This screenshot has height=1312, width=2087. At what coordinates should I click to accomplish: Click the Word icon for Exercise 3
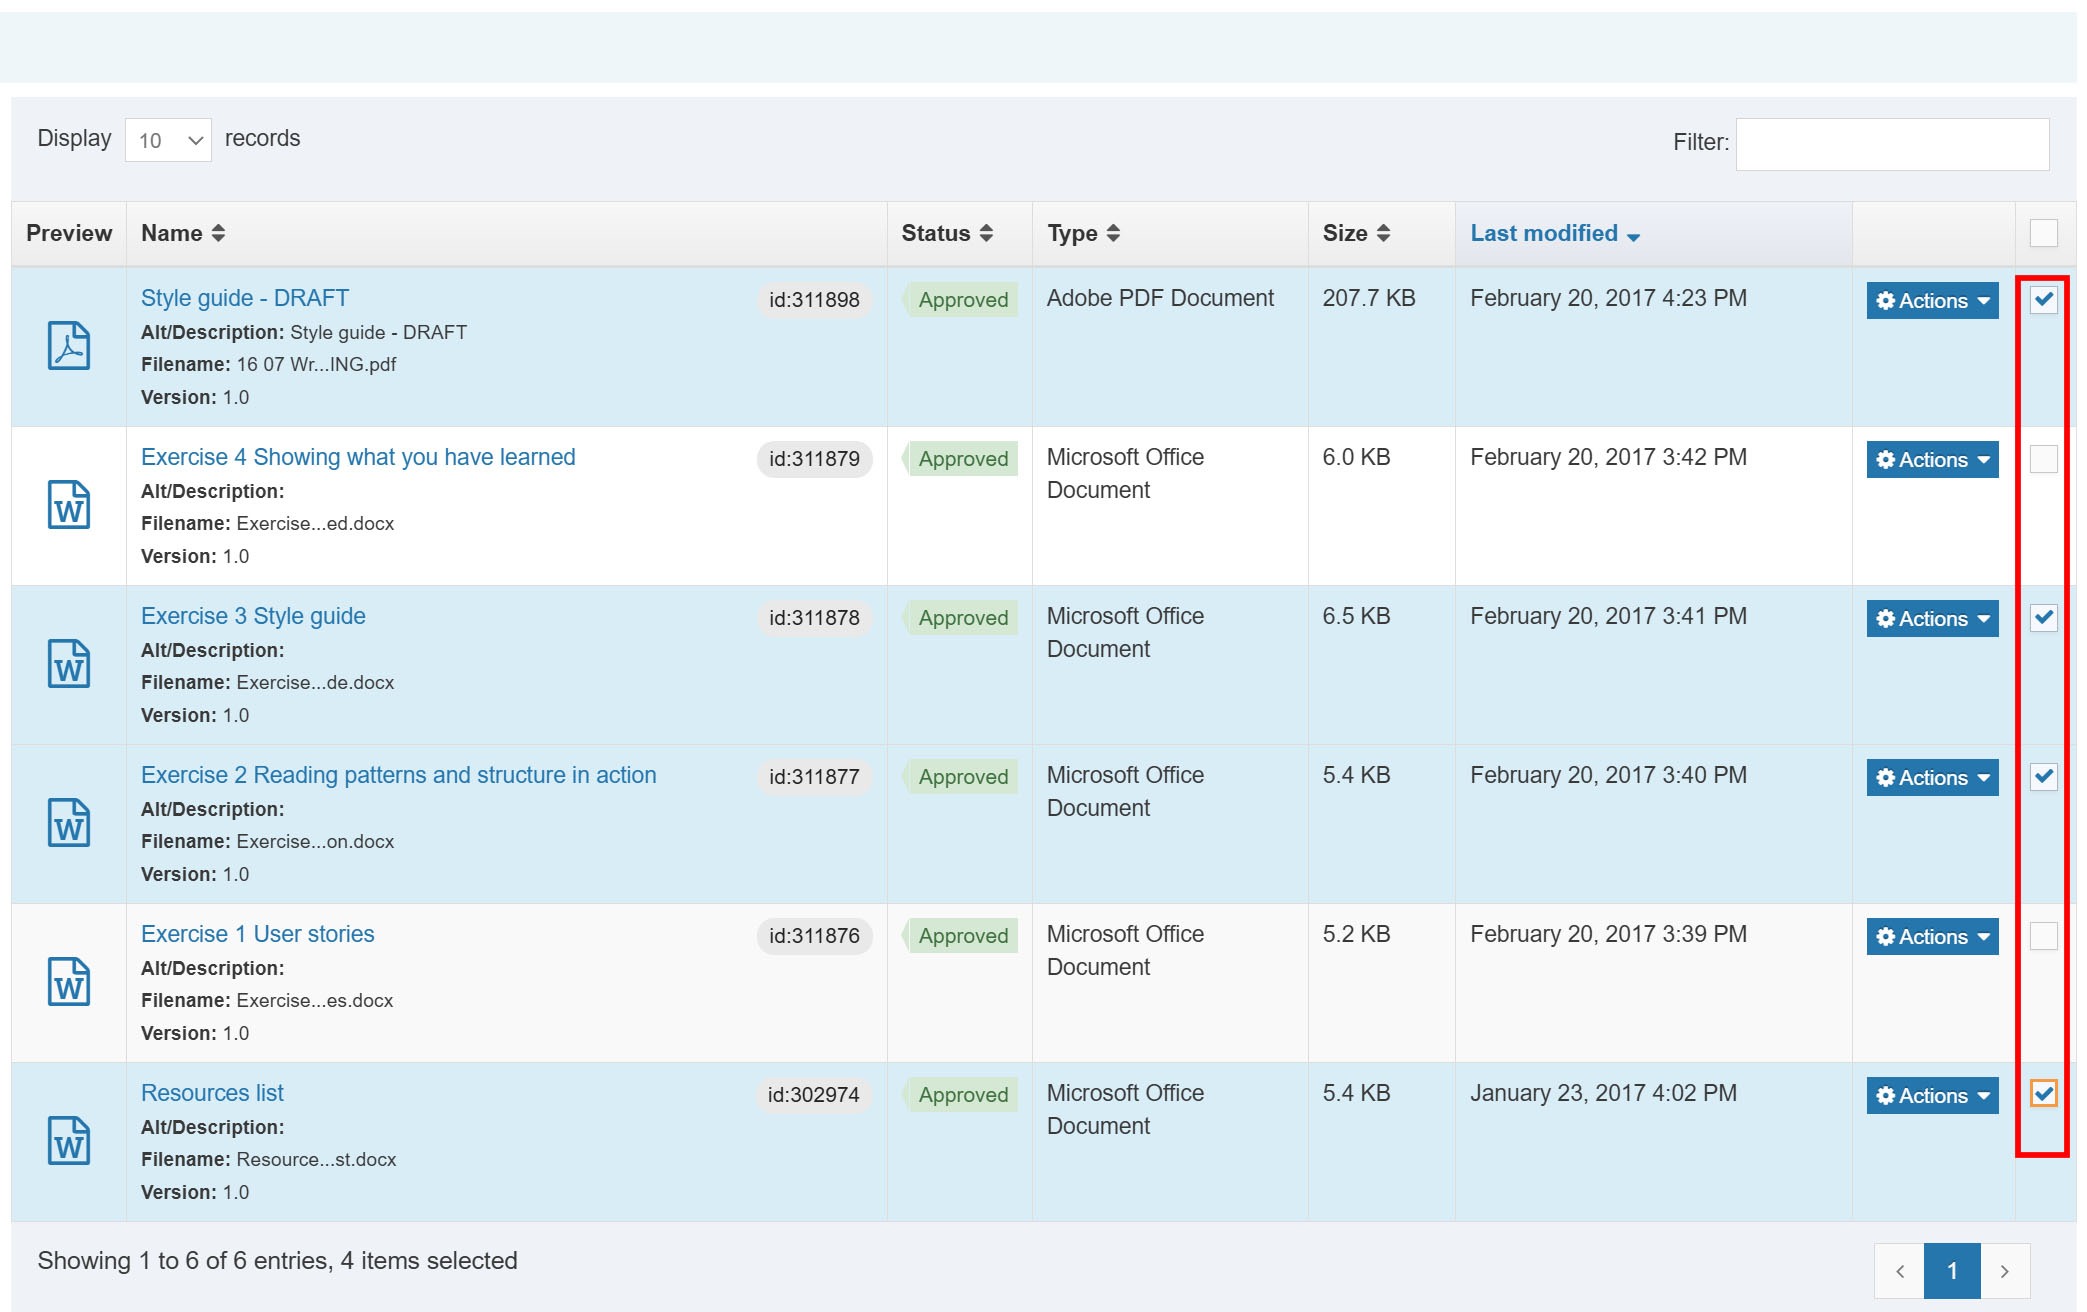pos(69,664)
